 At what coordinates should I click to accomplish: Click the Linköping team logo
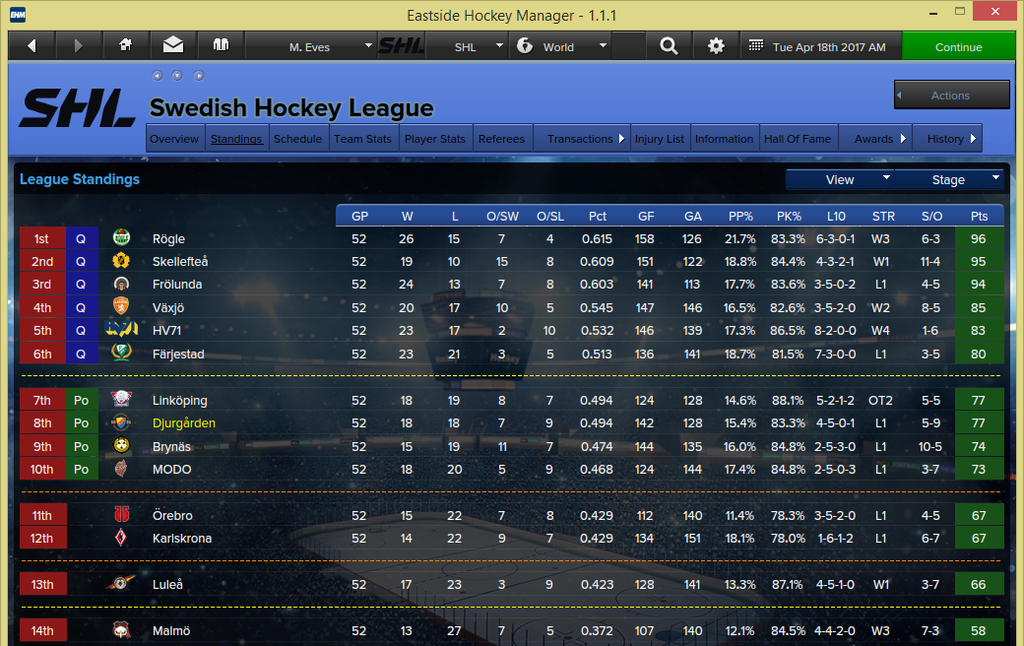(x=121, y=399)
